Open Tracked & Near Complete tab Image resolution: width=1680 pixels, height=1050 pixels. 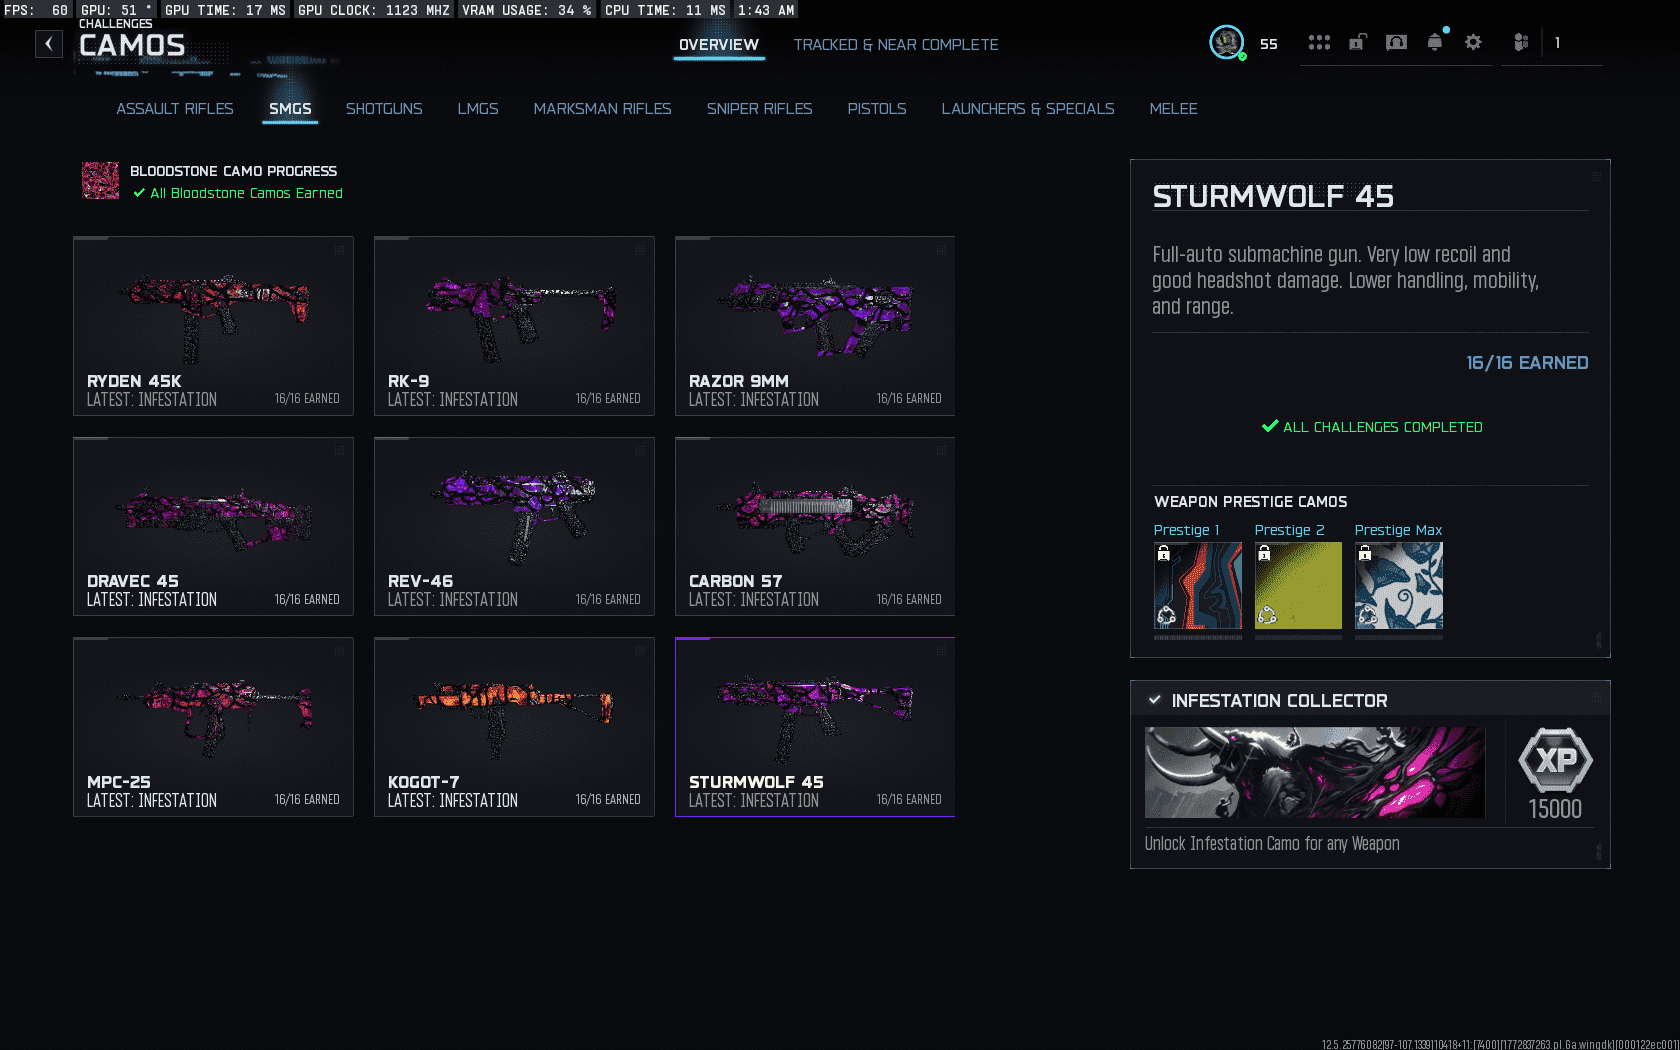895,45
